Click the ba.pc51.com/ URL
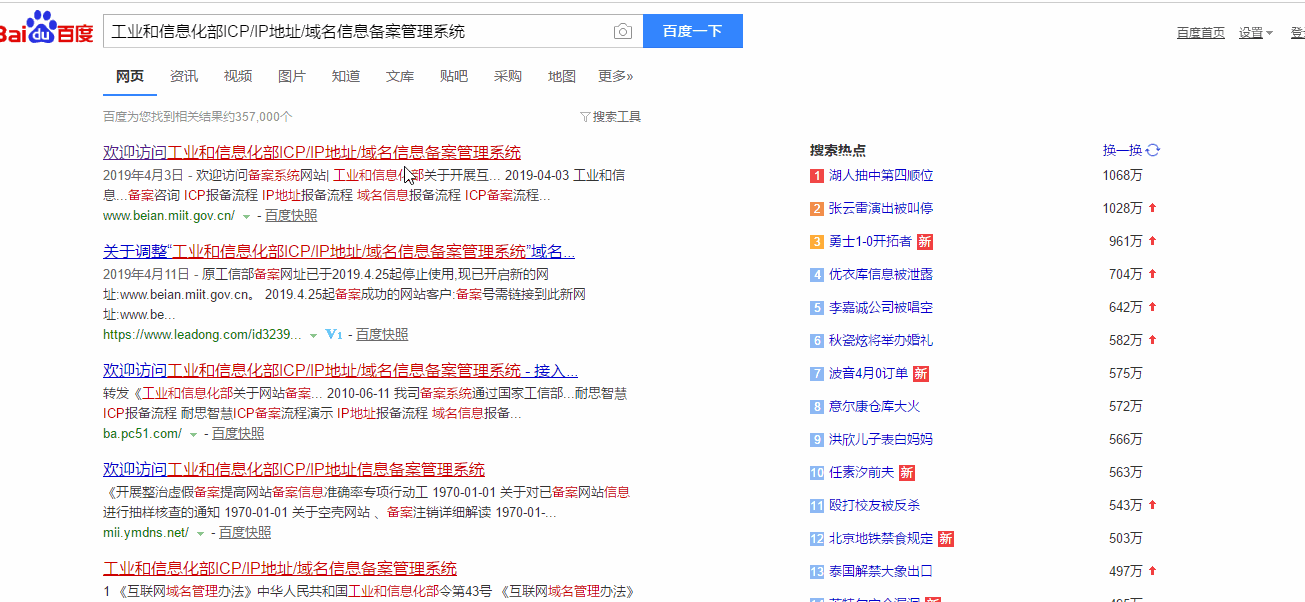The height and width of the screenshot is (602, 1305). [x=143, y=433]
